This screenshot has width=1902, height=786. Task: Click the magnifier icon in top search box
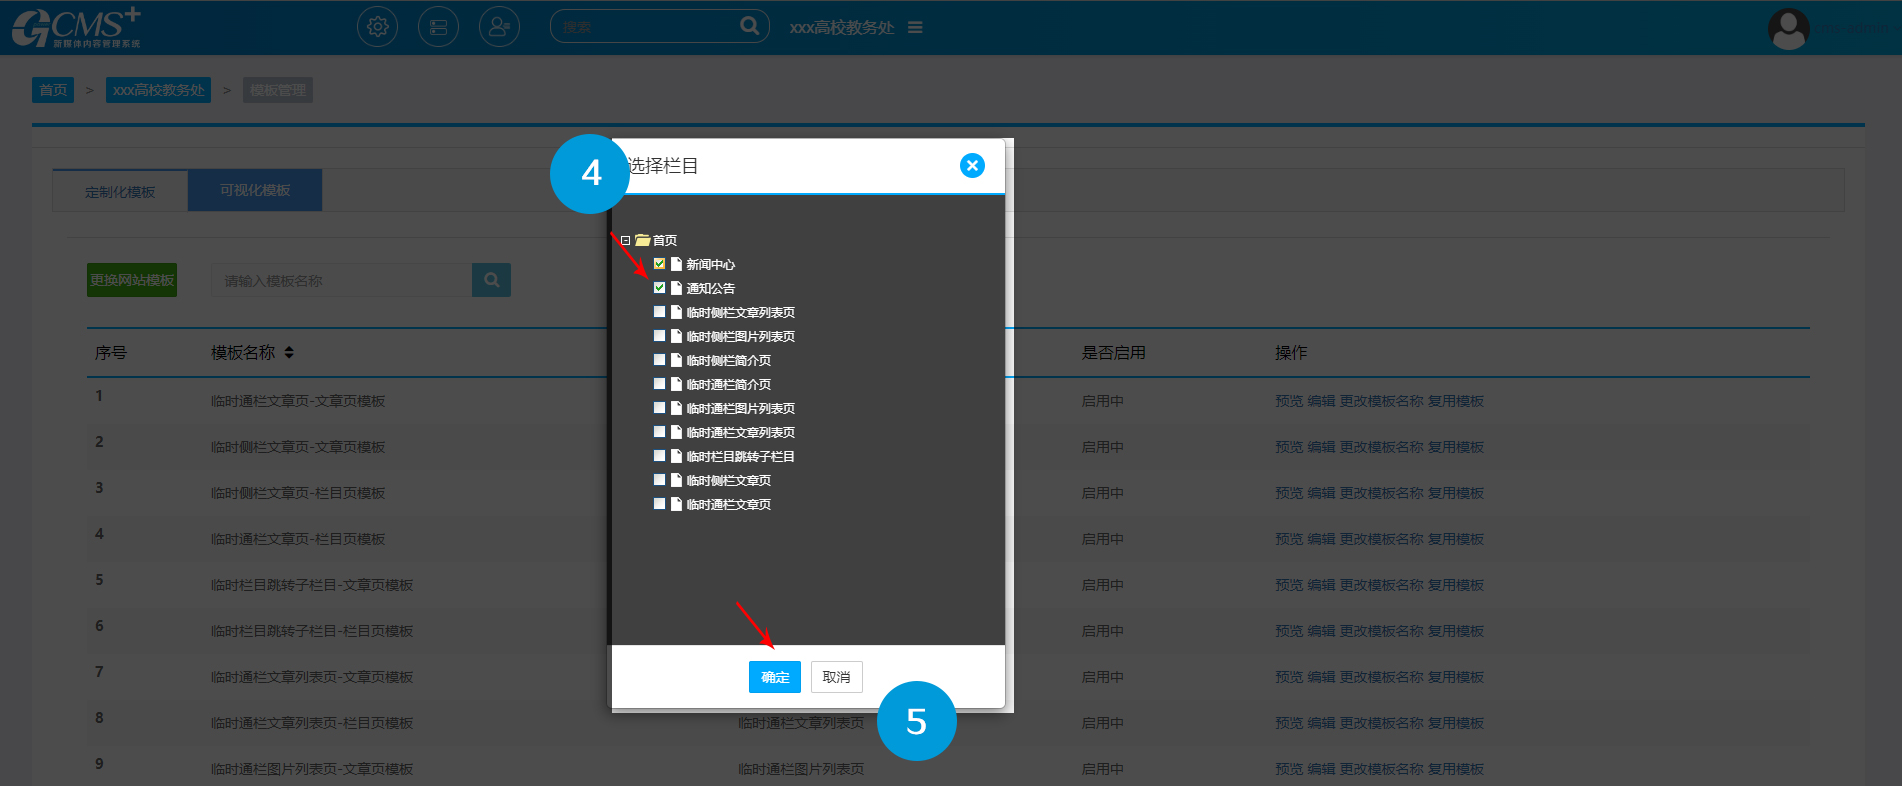click(x=749, y=26)
